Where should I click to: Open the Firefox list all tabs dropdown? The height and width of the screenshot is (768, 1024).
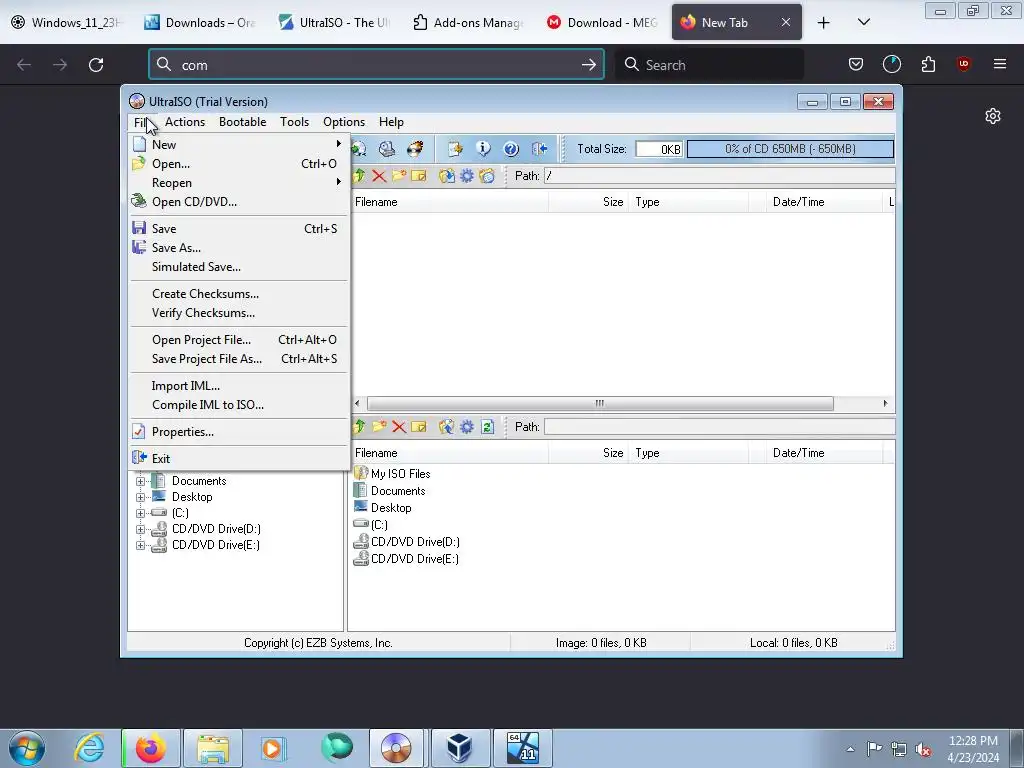[x=863, y=22]
